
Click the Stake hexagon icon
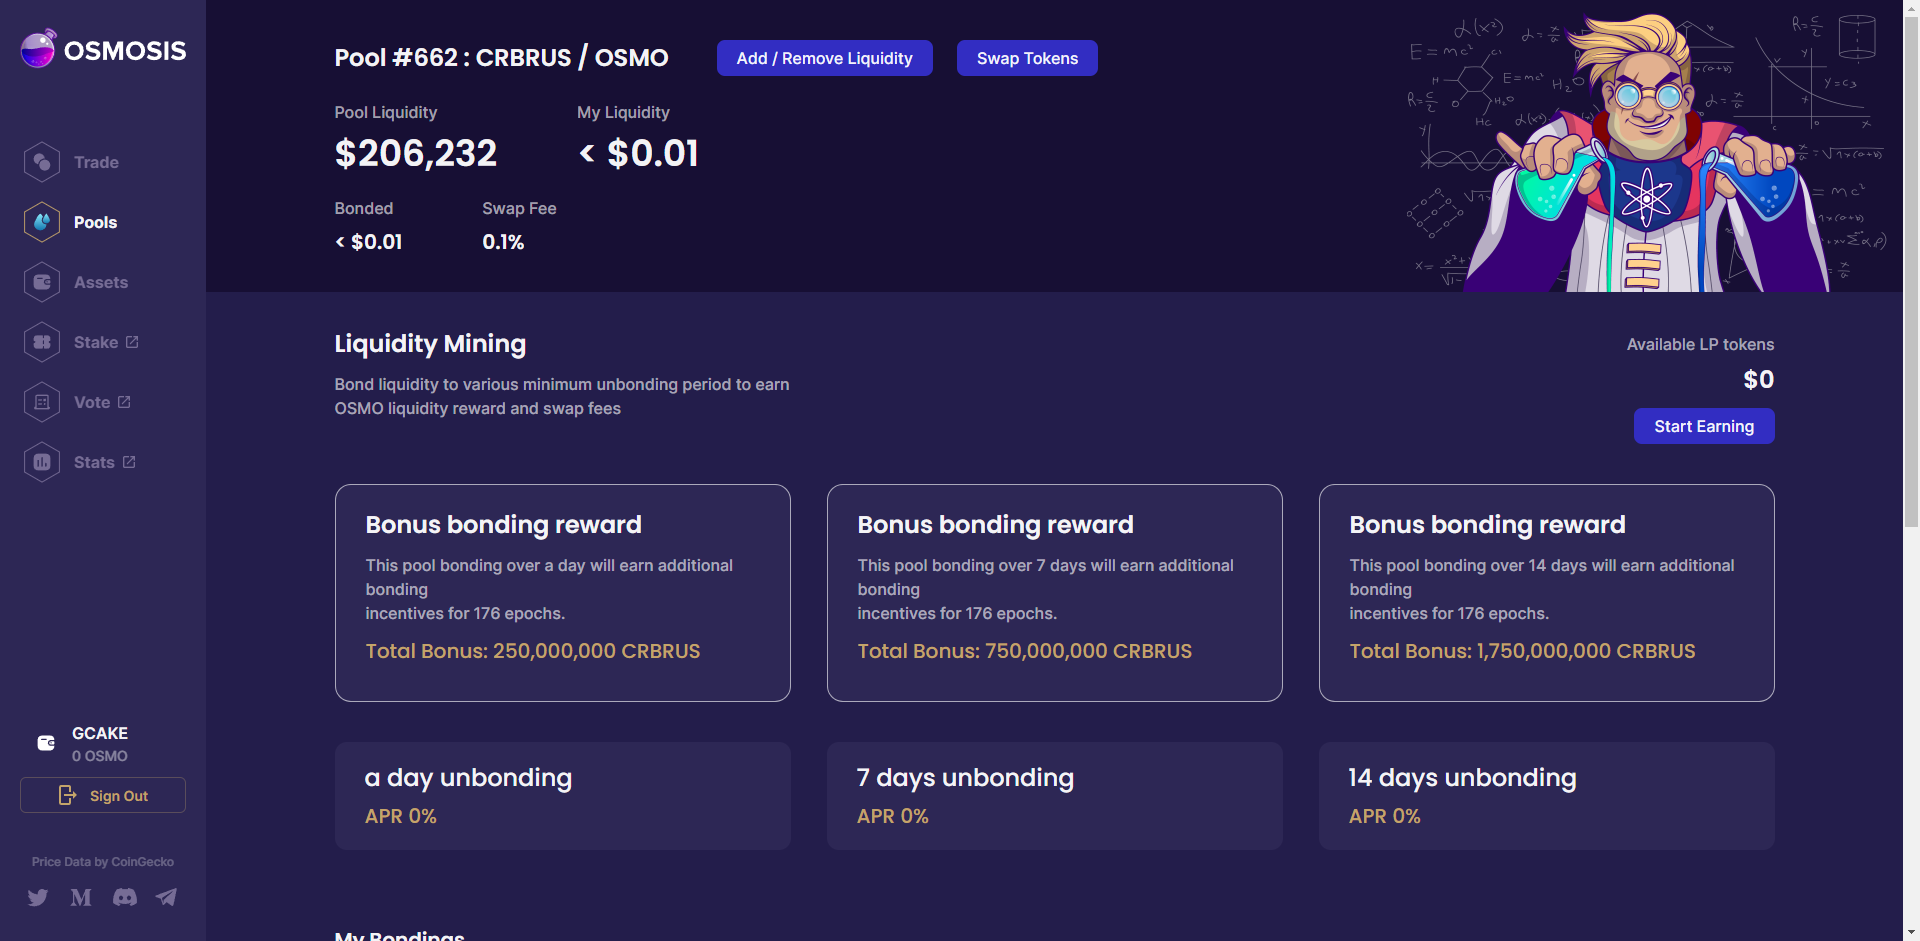[42, 342]
